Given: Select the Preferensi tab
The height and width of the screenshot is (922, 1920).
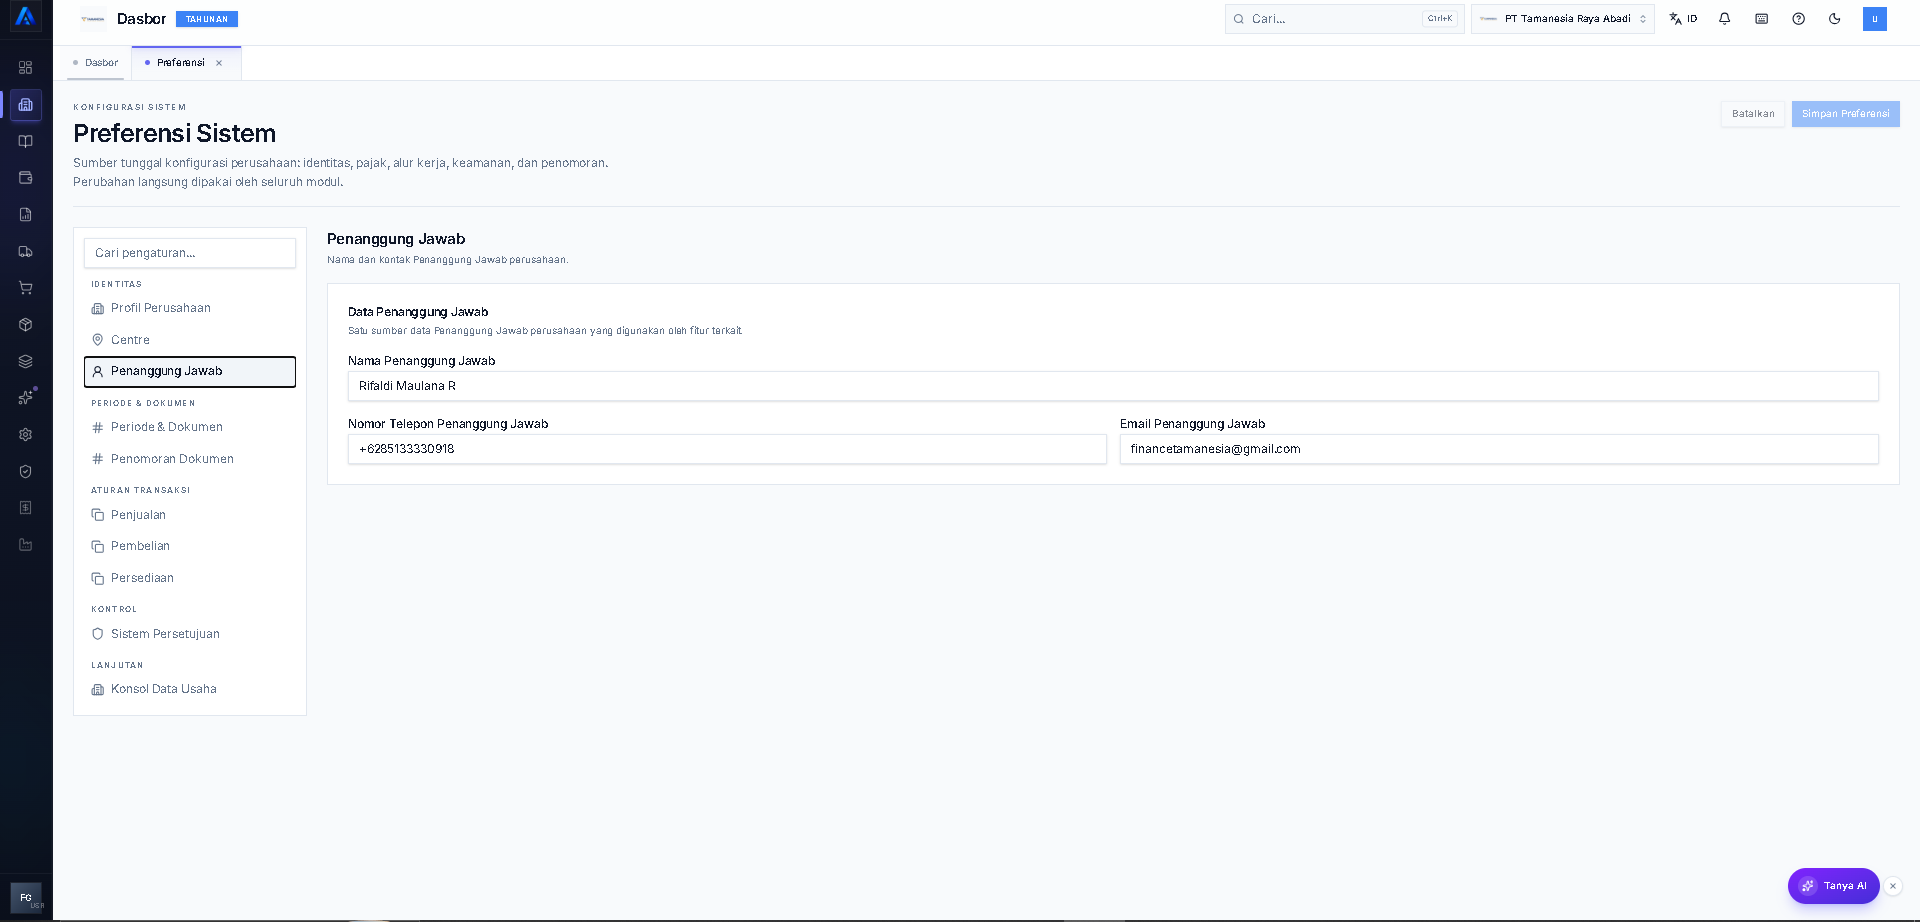Looking at the screenshot, I should click(x=180, y=63).
